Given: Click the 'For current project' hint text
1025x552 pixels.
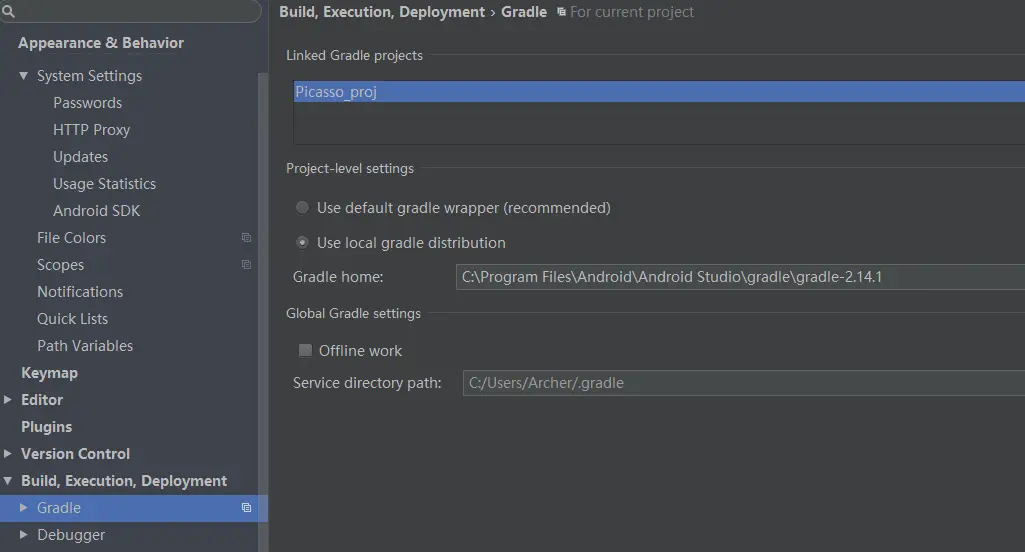Looking at the screenshot, I should pos(631,12).
